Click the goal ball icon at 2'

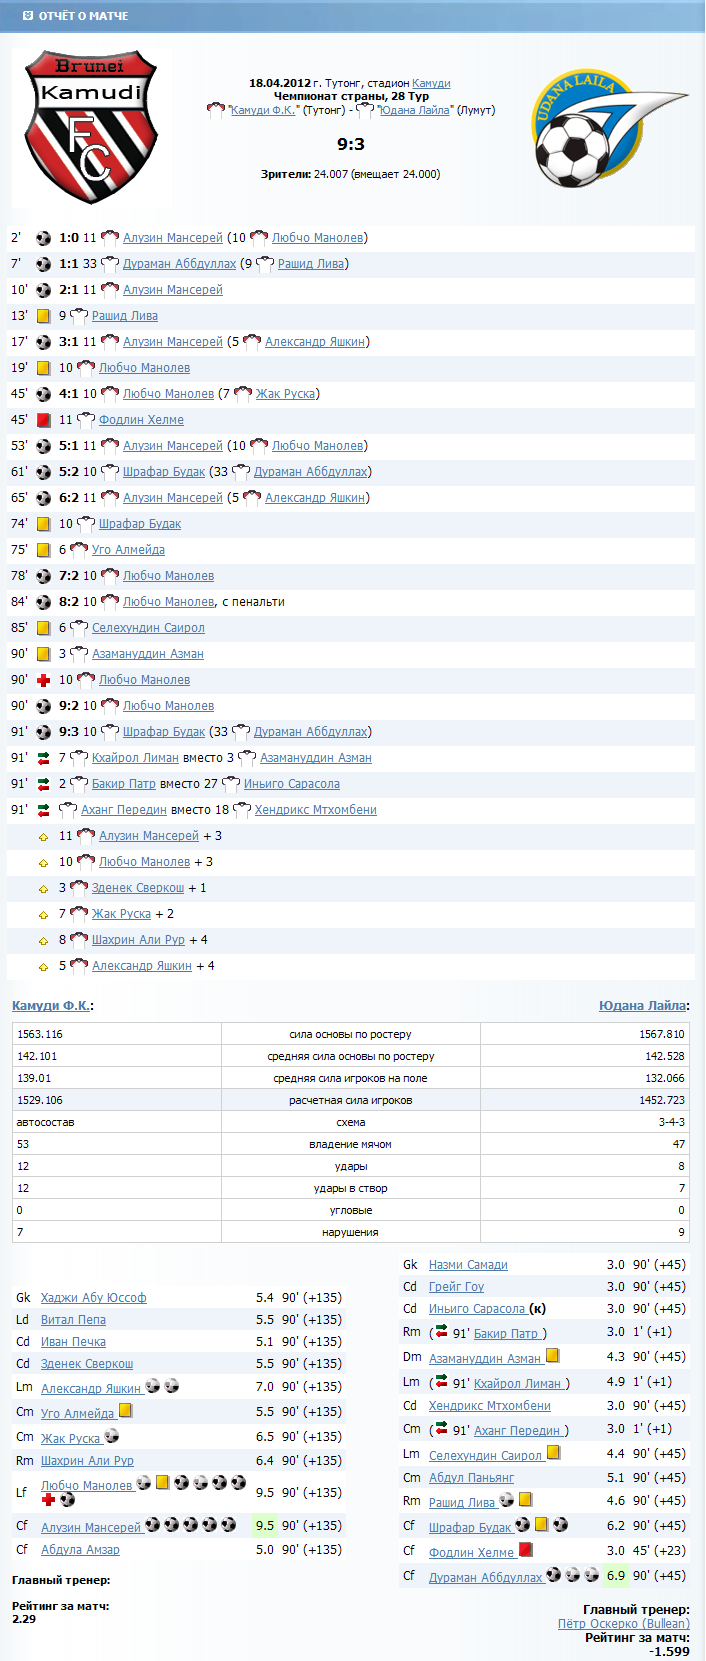(43, 238)
